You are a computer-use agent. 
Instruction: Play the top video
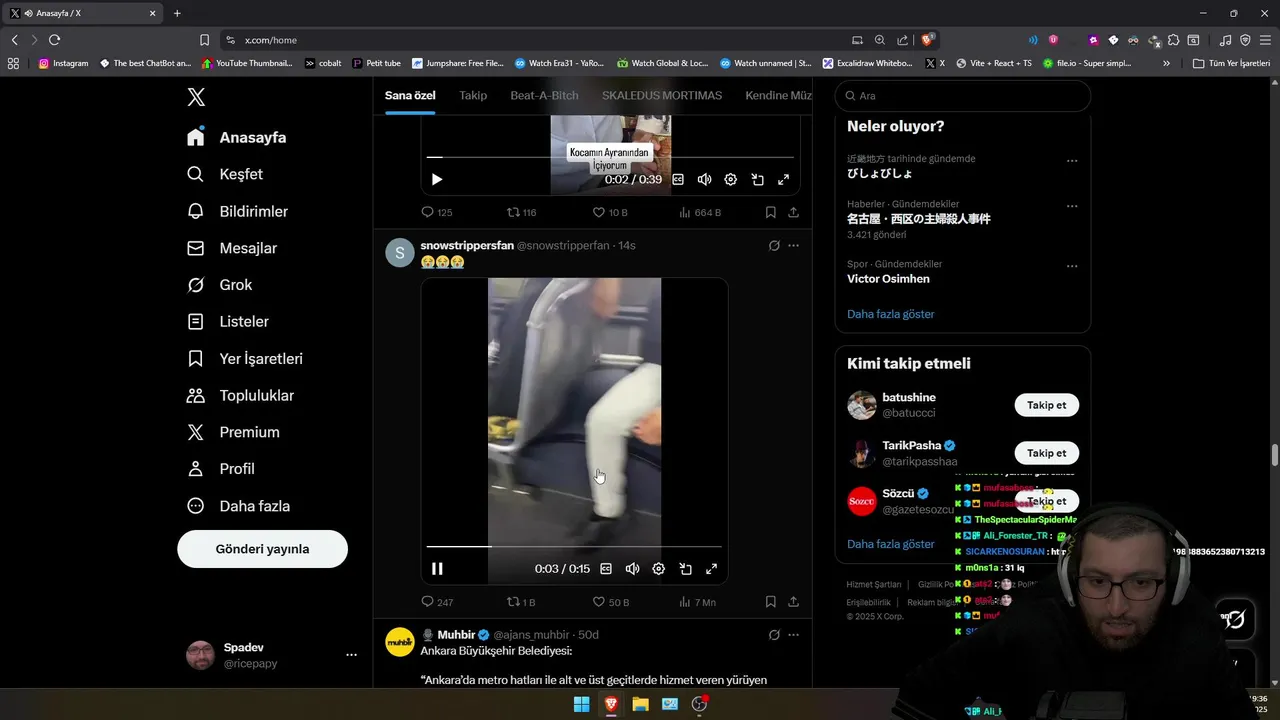[x=437, y=179]
